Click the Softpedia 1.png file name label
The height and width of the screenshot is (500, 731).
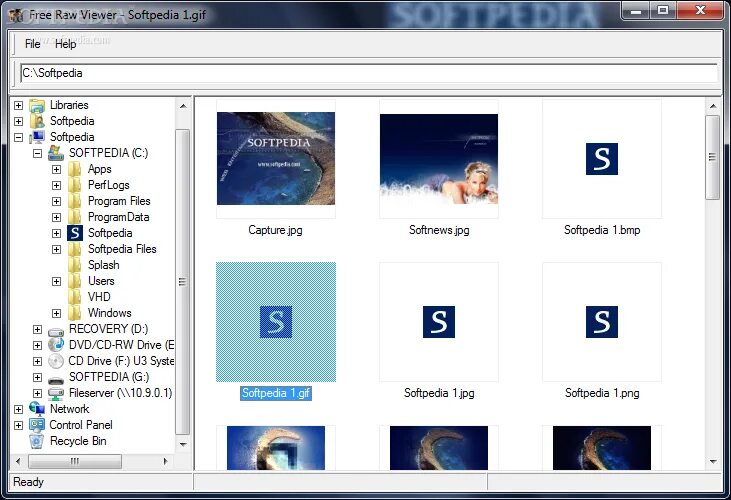[x=602, y=393]
